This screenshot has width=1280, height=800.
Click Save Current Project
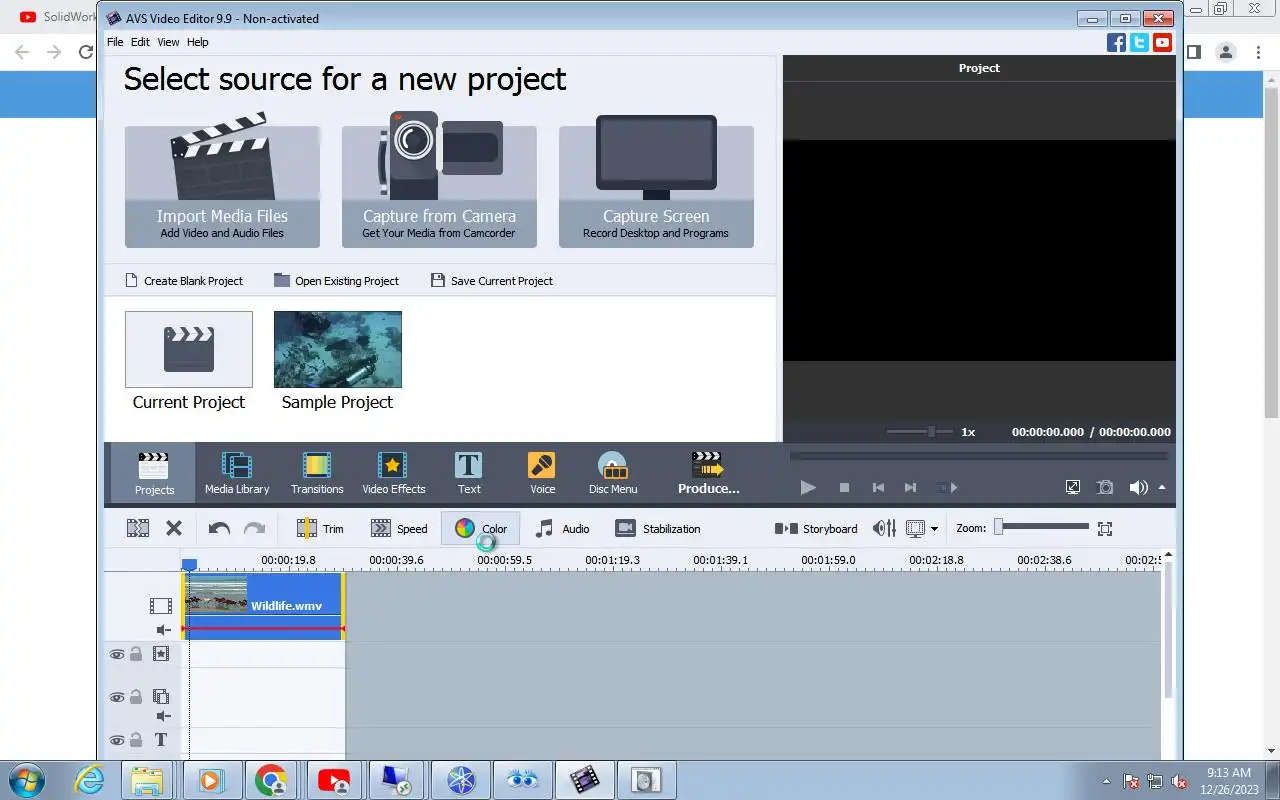492,281
